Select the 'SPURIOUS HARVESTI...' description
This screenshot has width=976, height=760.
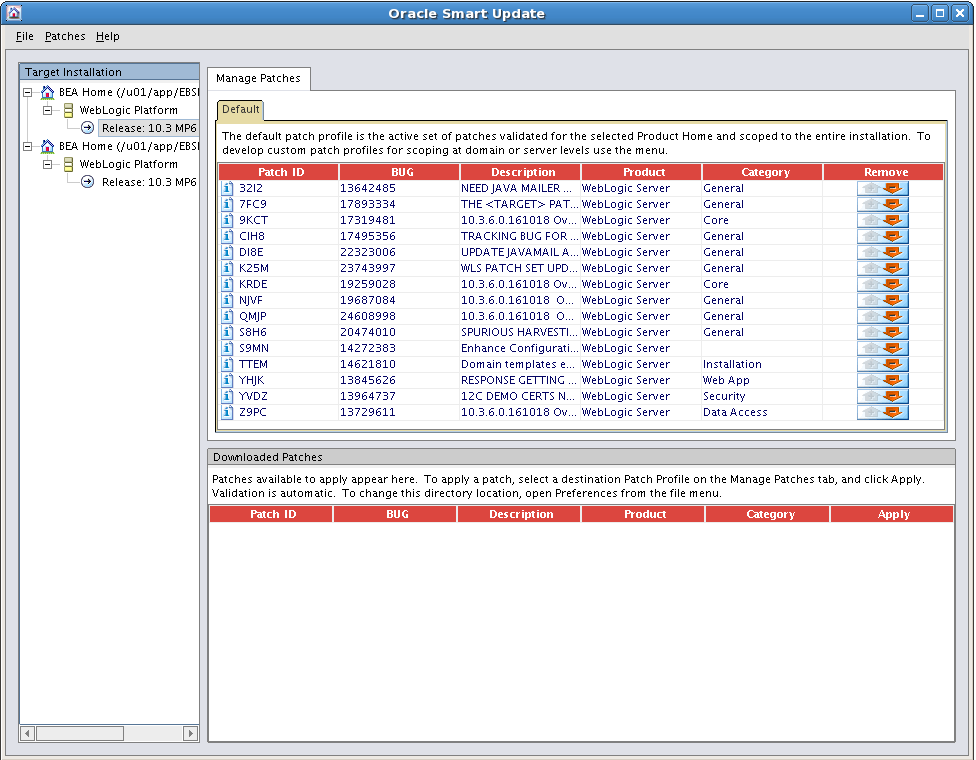tap(519, 332)
